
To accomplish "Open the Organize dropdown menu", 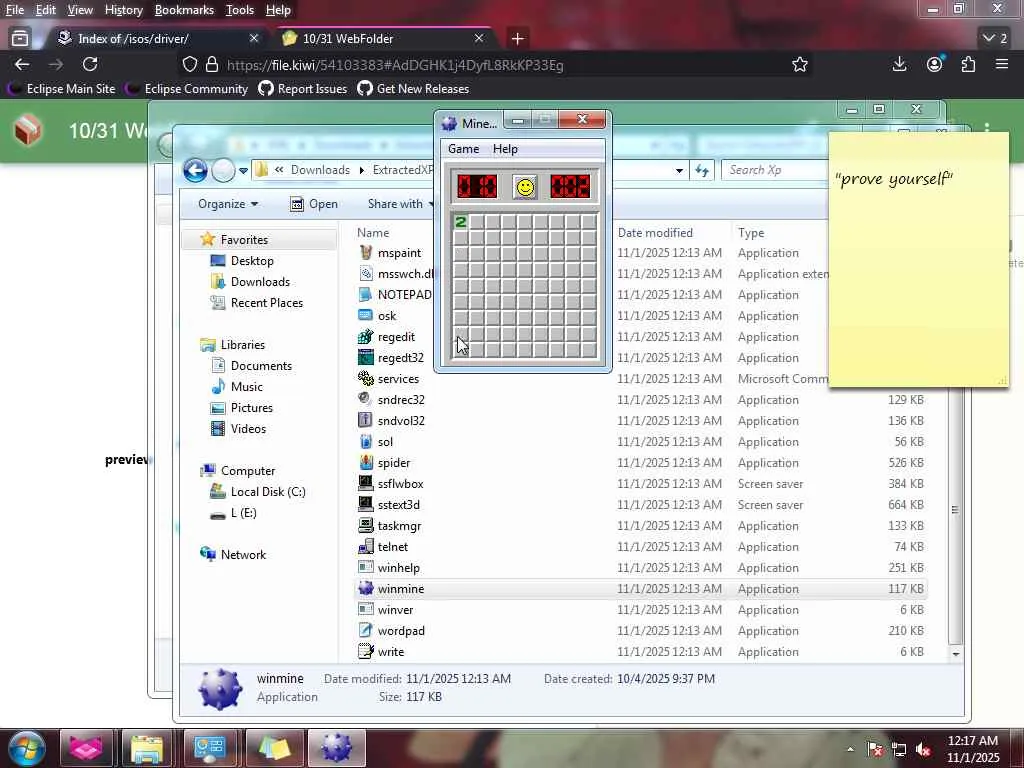I will pos(228,204).
